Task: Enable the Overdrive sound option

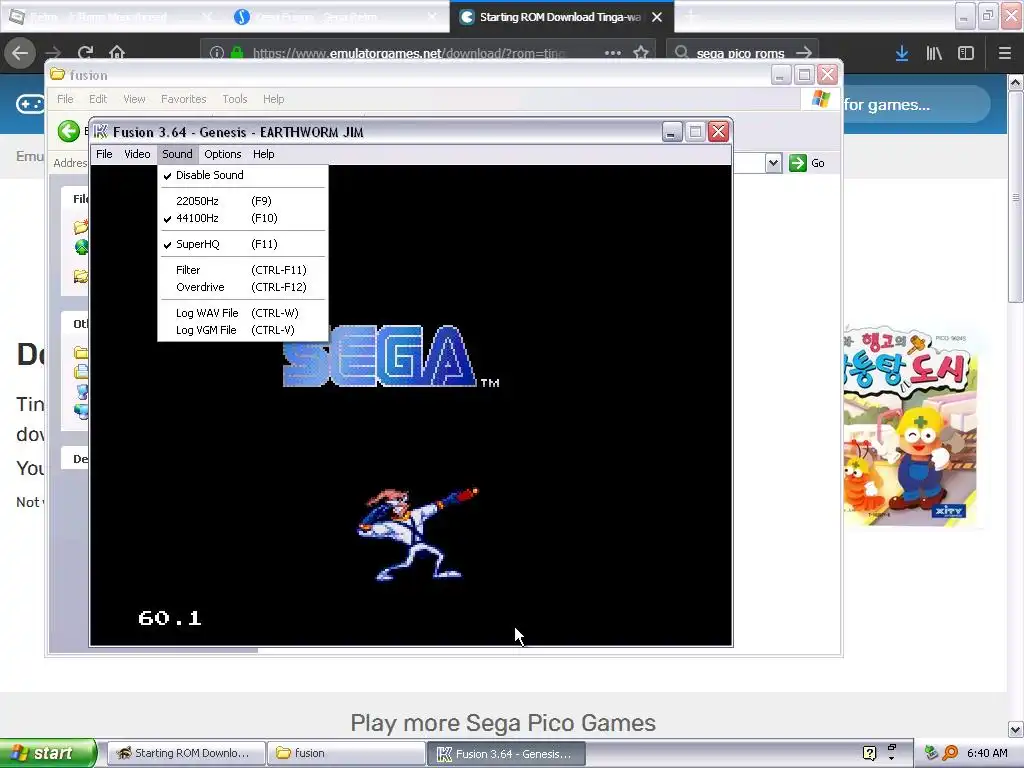Action: [242, 287]
